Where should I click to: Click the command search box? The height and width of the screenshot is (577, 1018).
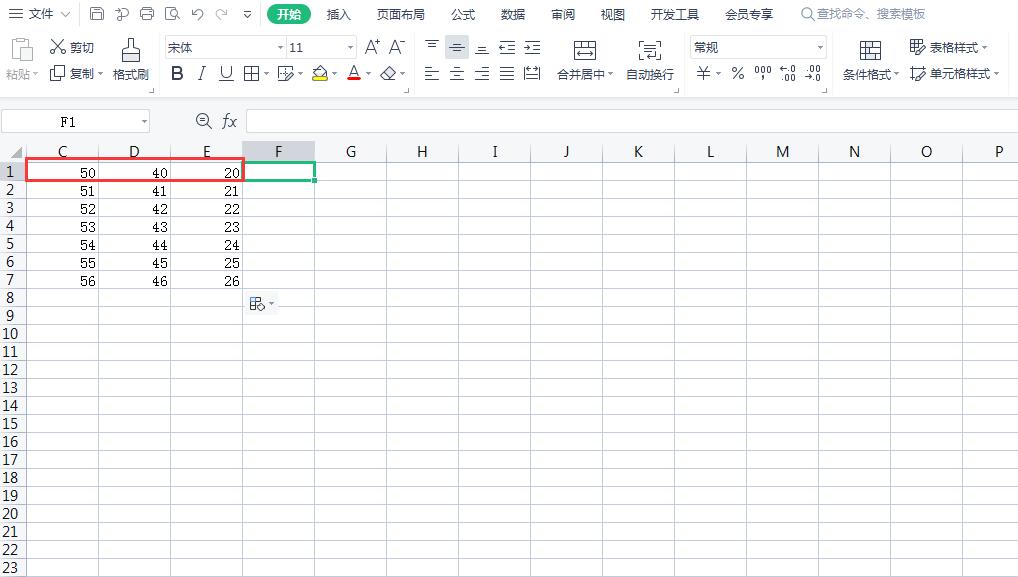pyautogui.click(x=863, y=14)
